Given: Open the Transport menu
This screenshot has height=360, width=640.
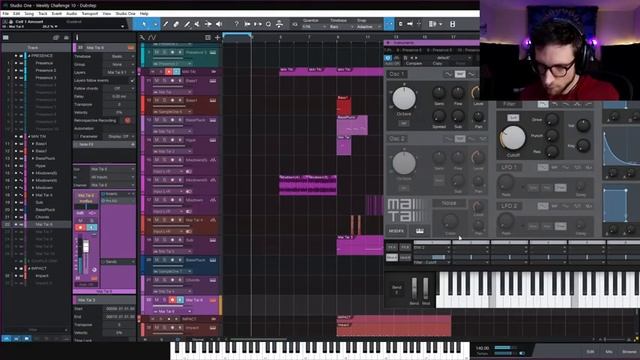Looking at the screenshot, I should point(90,14).
